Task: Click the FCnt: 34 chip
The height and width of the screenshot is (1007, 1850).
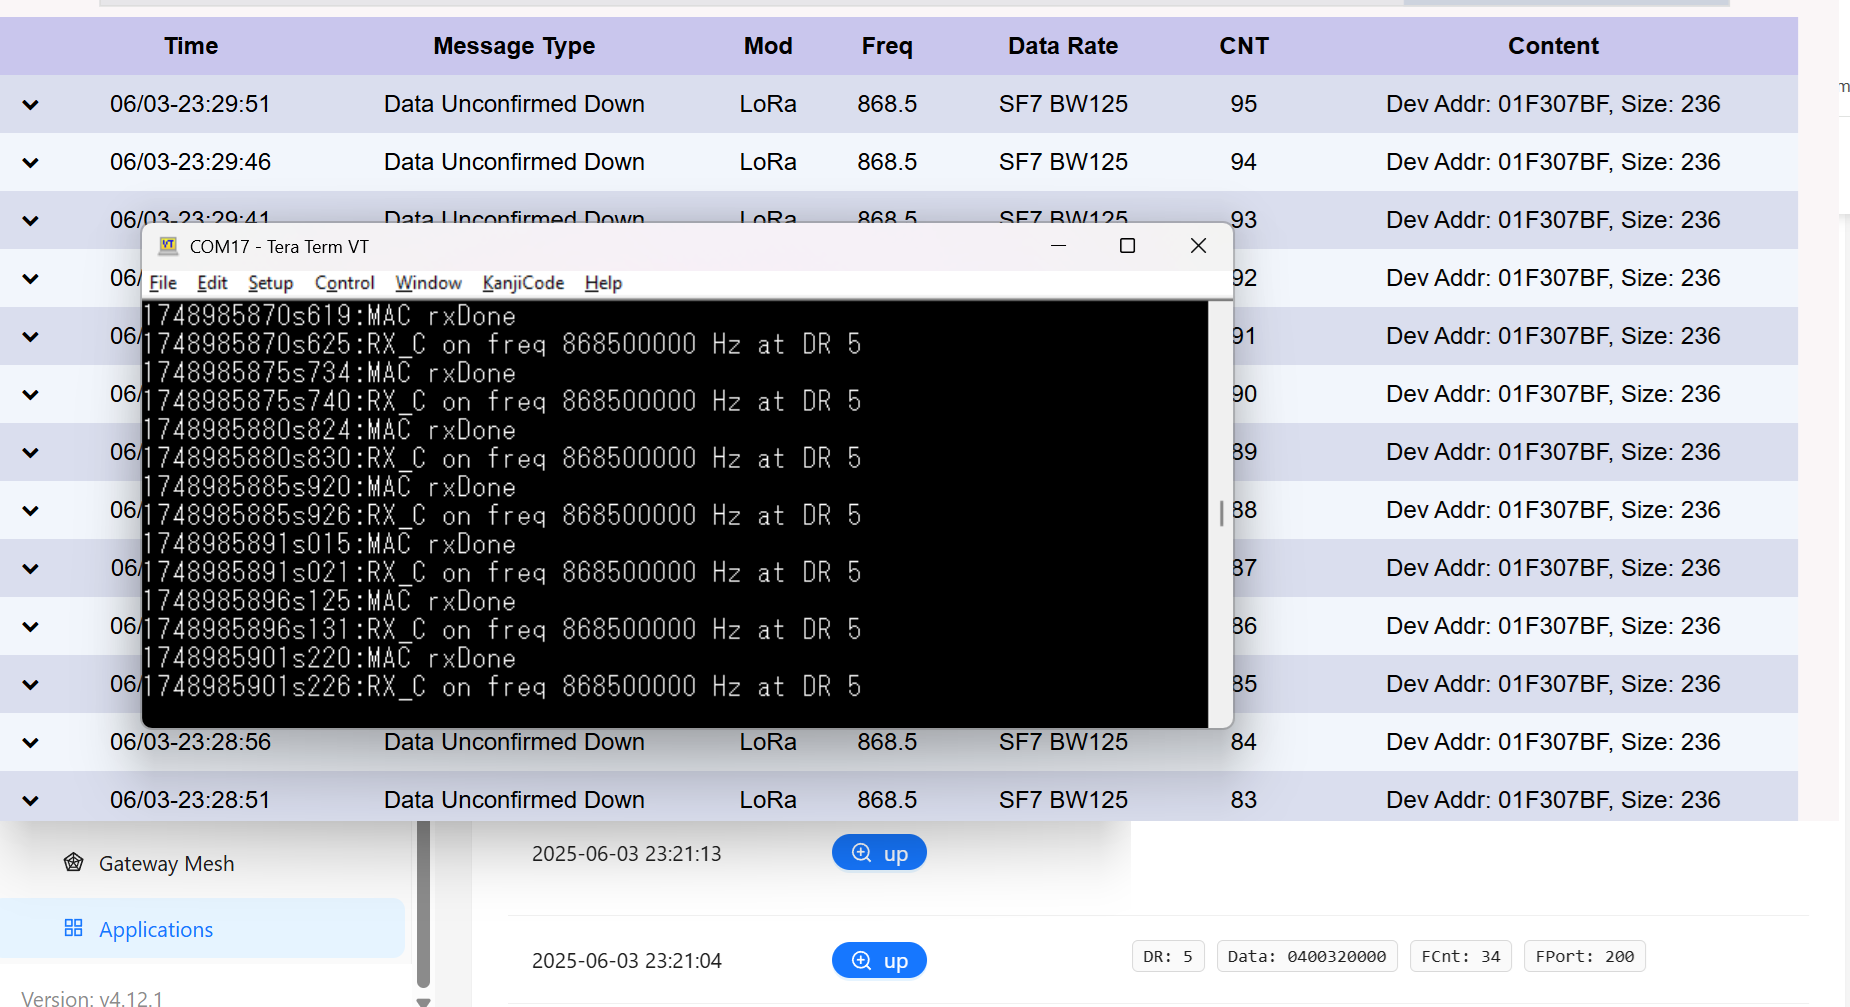Action: pyautogui.click(x=1460, y=956)
